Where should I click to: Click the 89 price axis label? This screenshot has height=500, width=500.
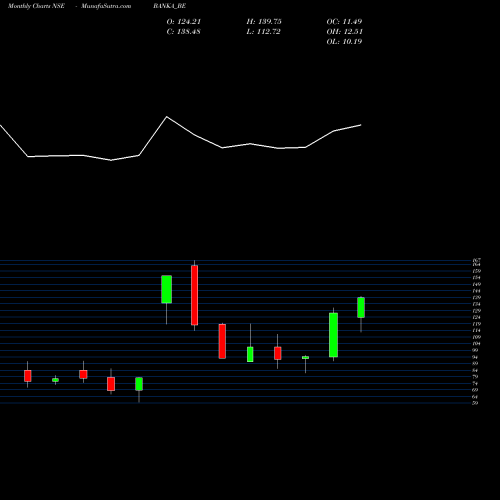(x=475, y=363)
